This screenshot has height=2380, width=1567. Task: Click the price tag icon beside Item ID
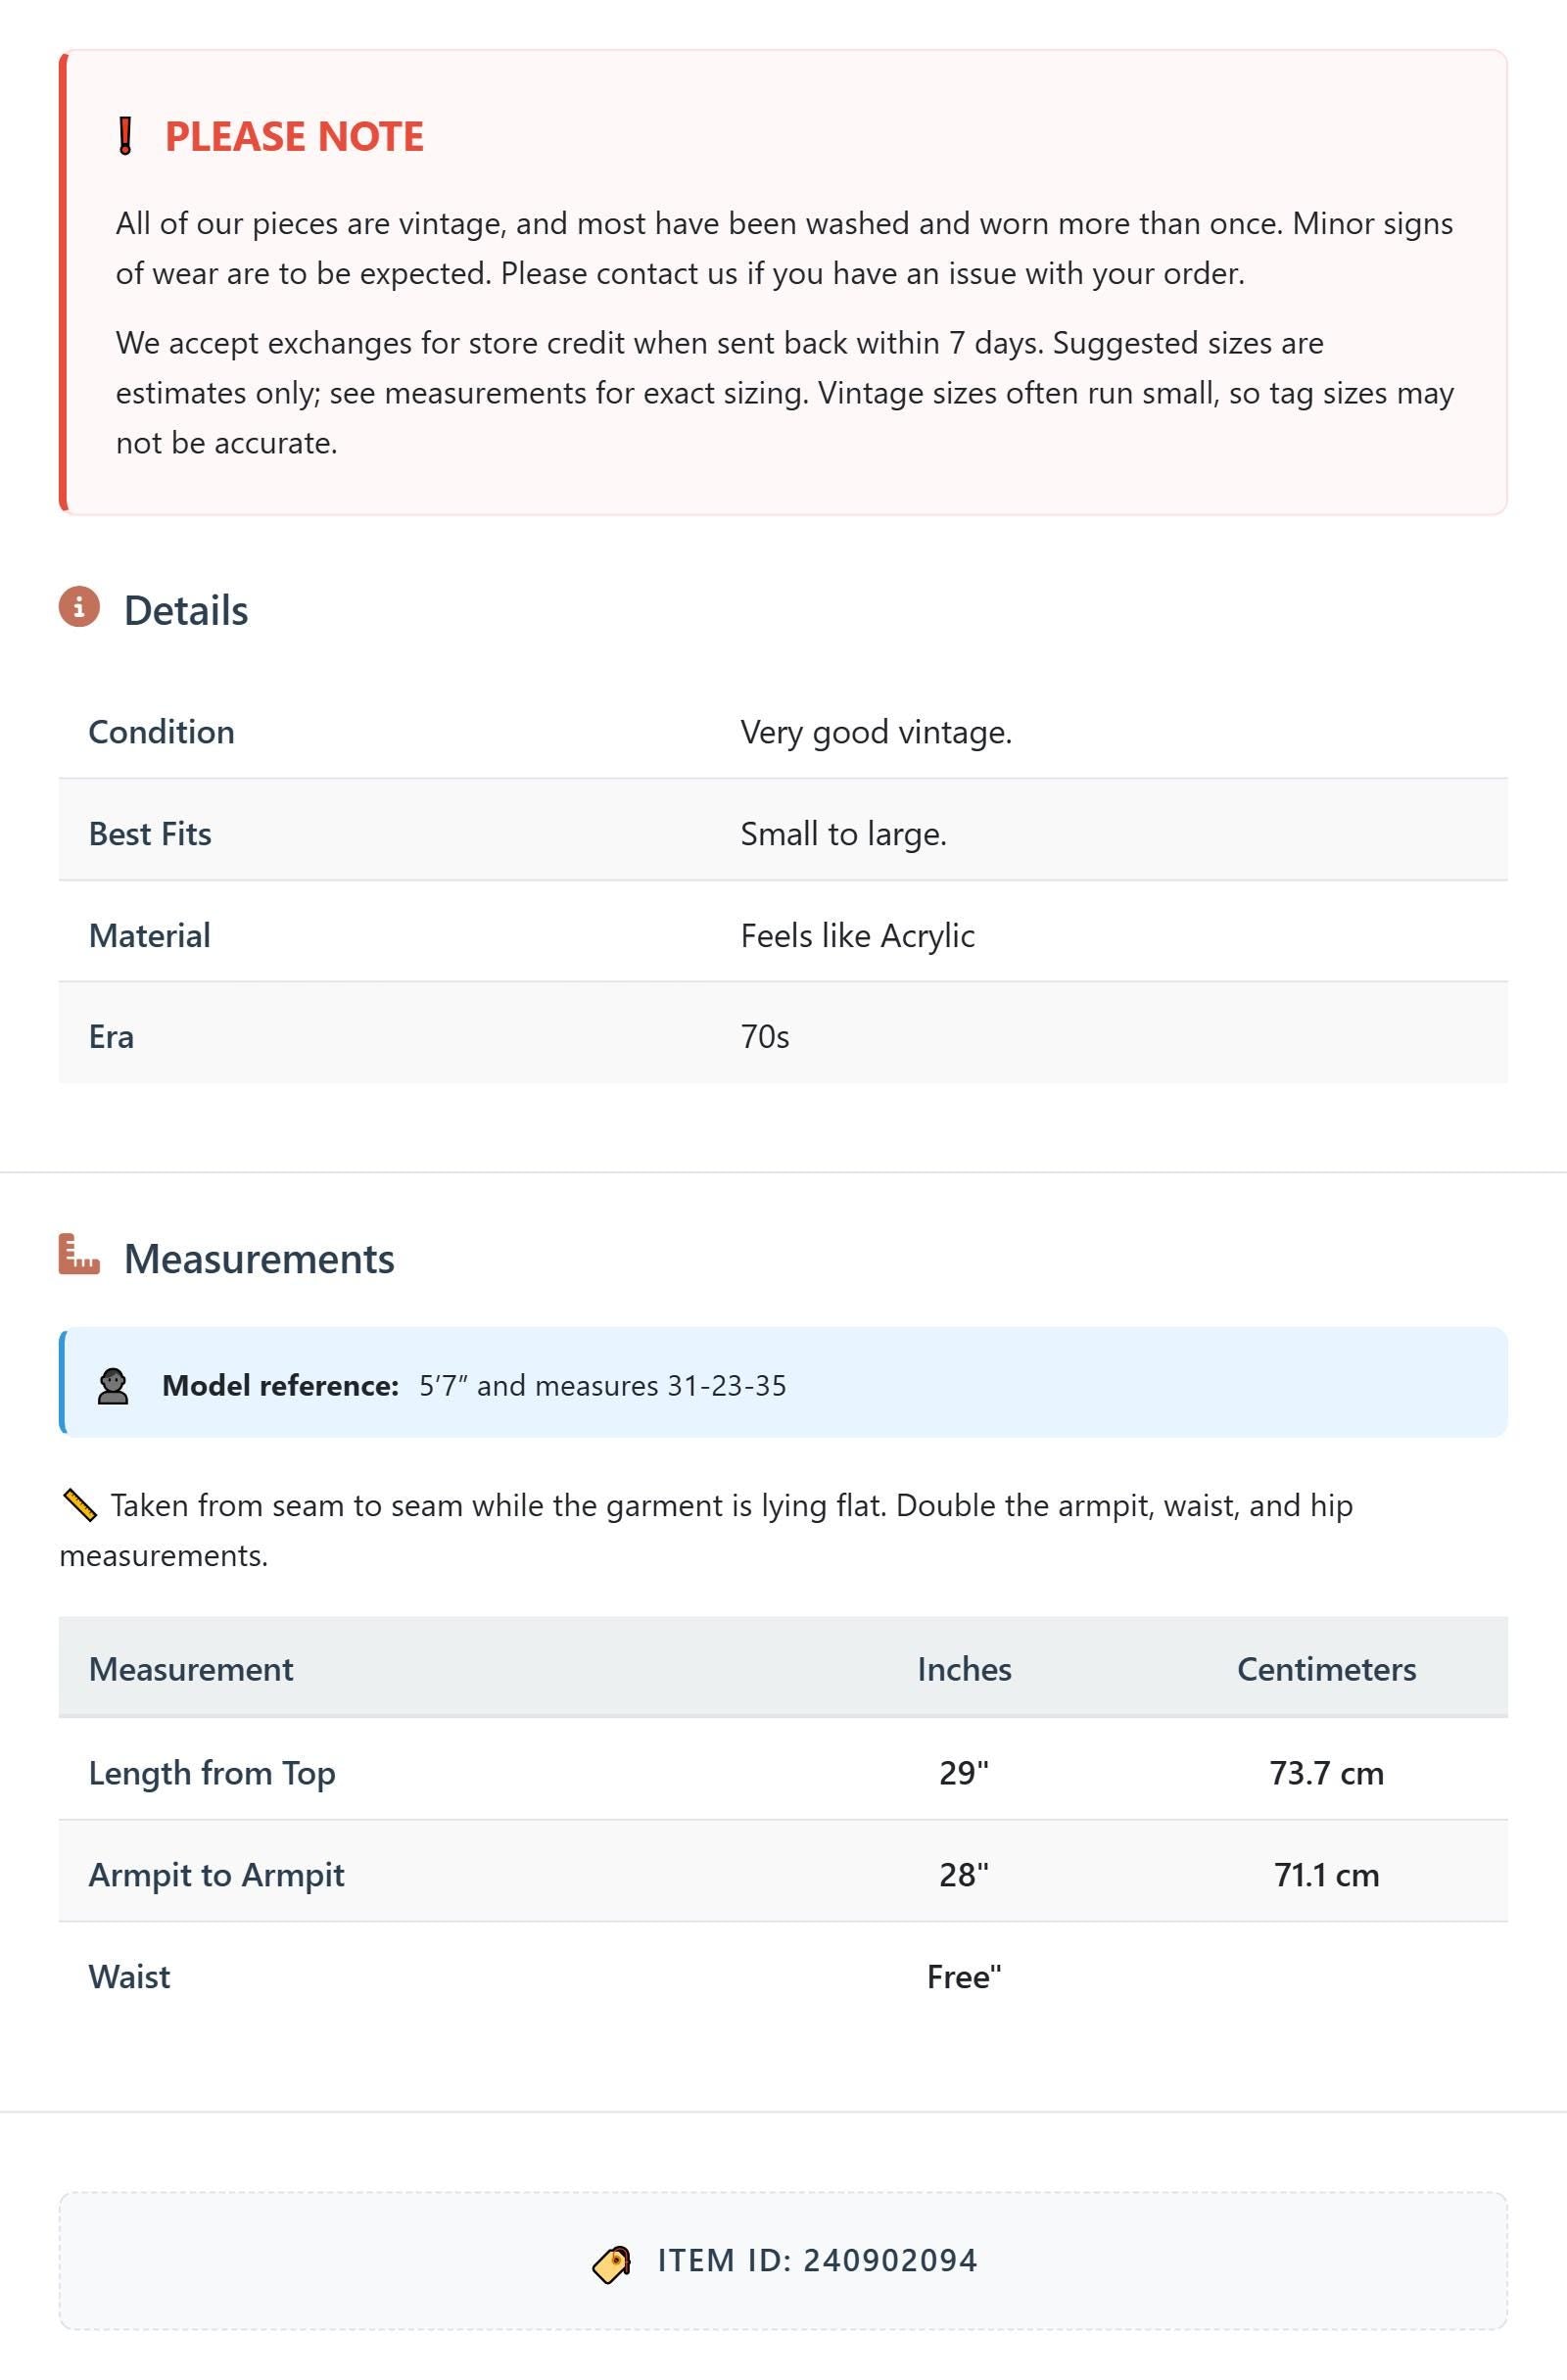(612, 2264)
